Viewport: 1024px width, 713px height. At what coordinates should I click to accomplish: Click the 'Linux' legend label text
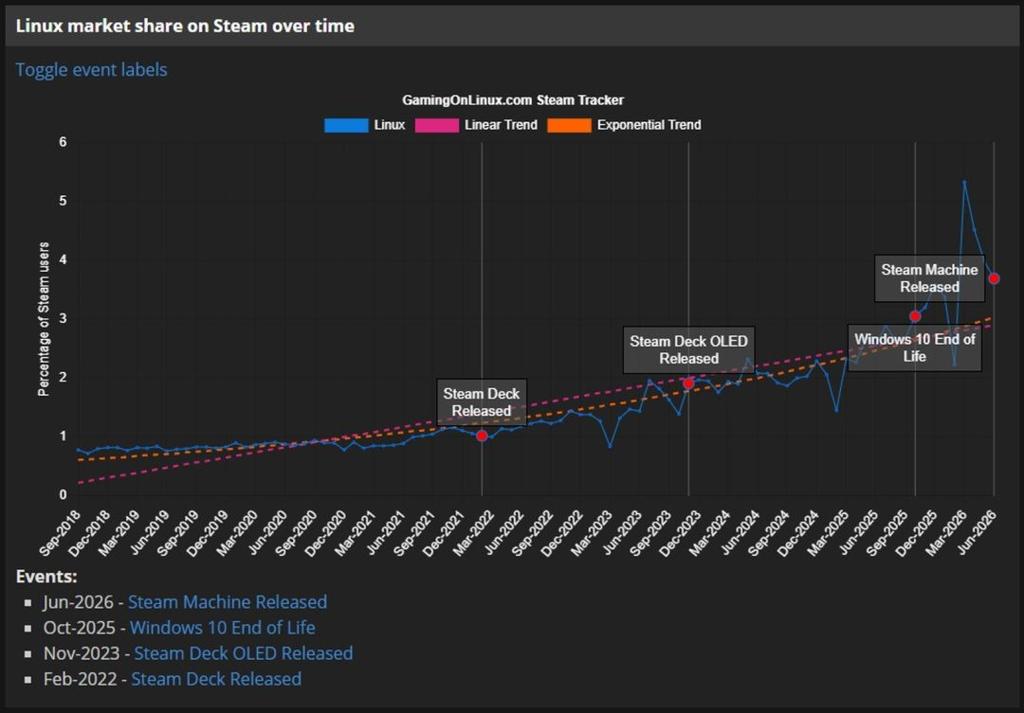(x=389, y=125)
